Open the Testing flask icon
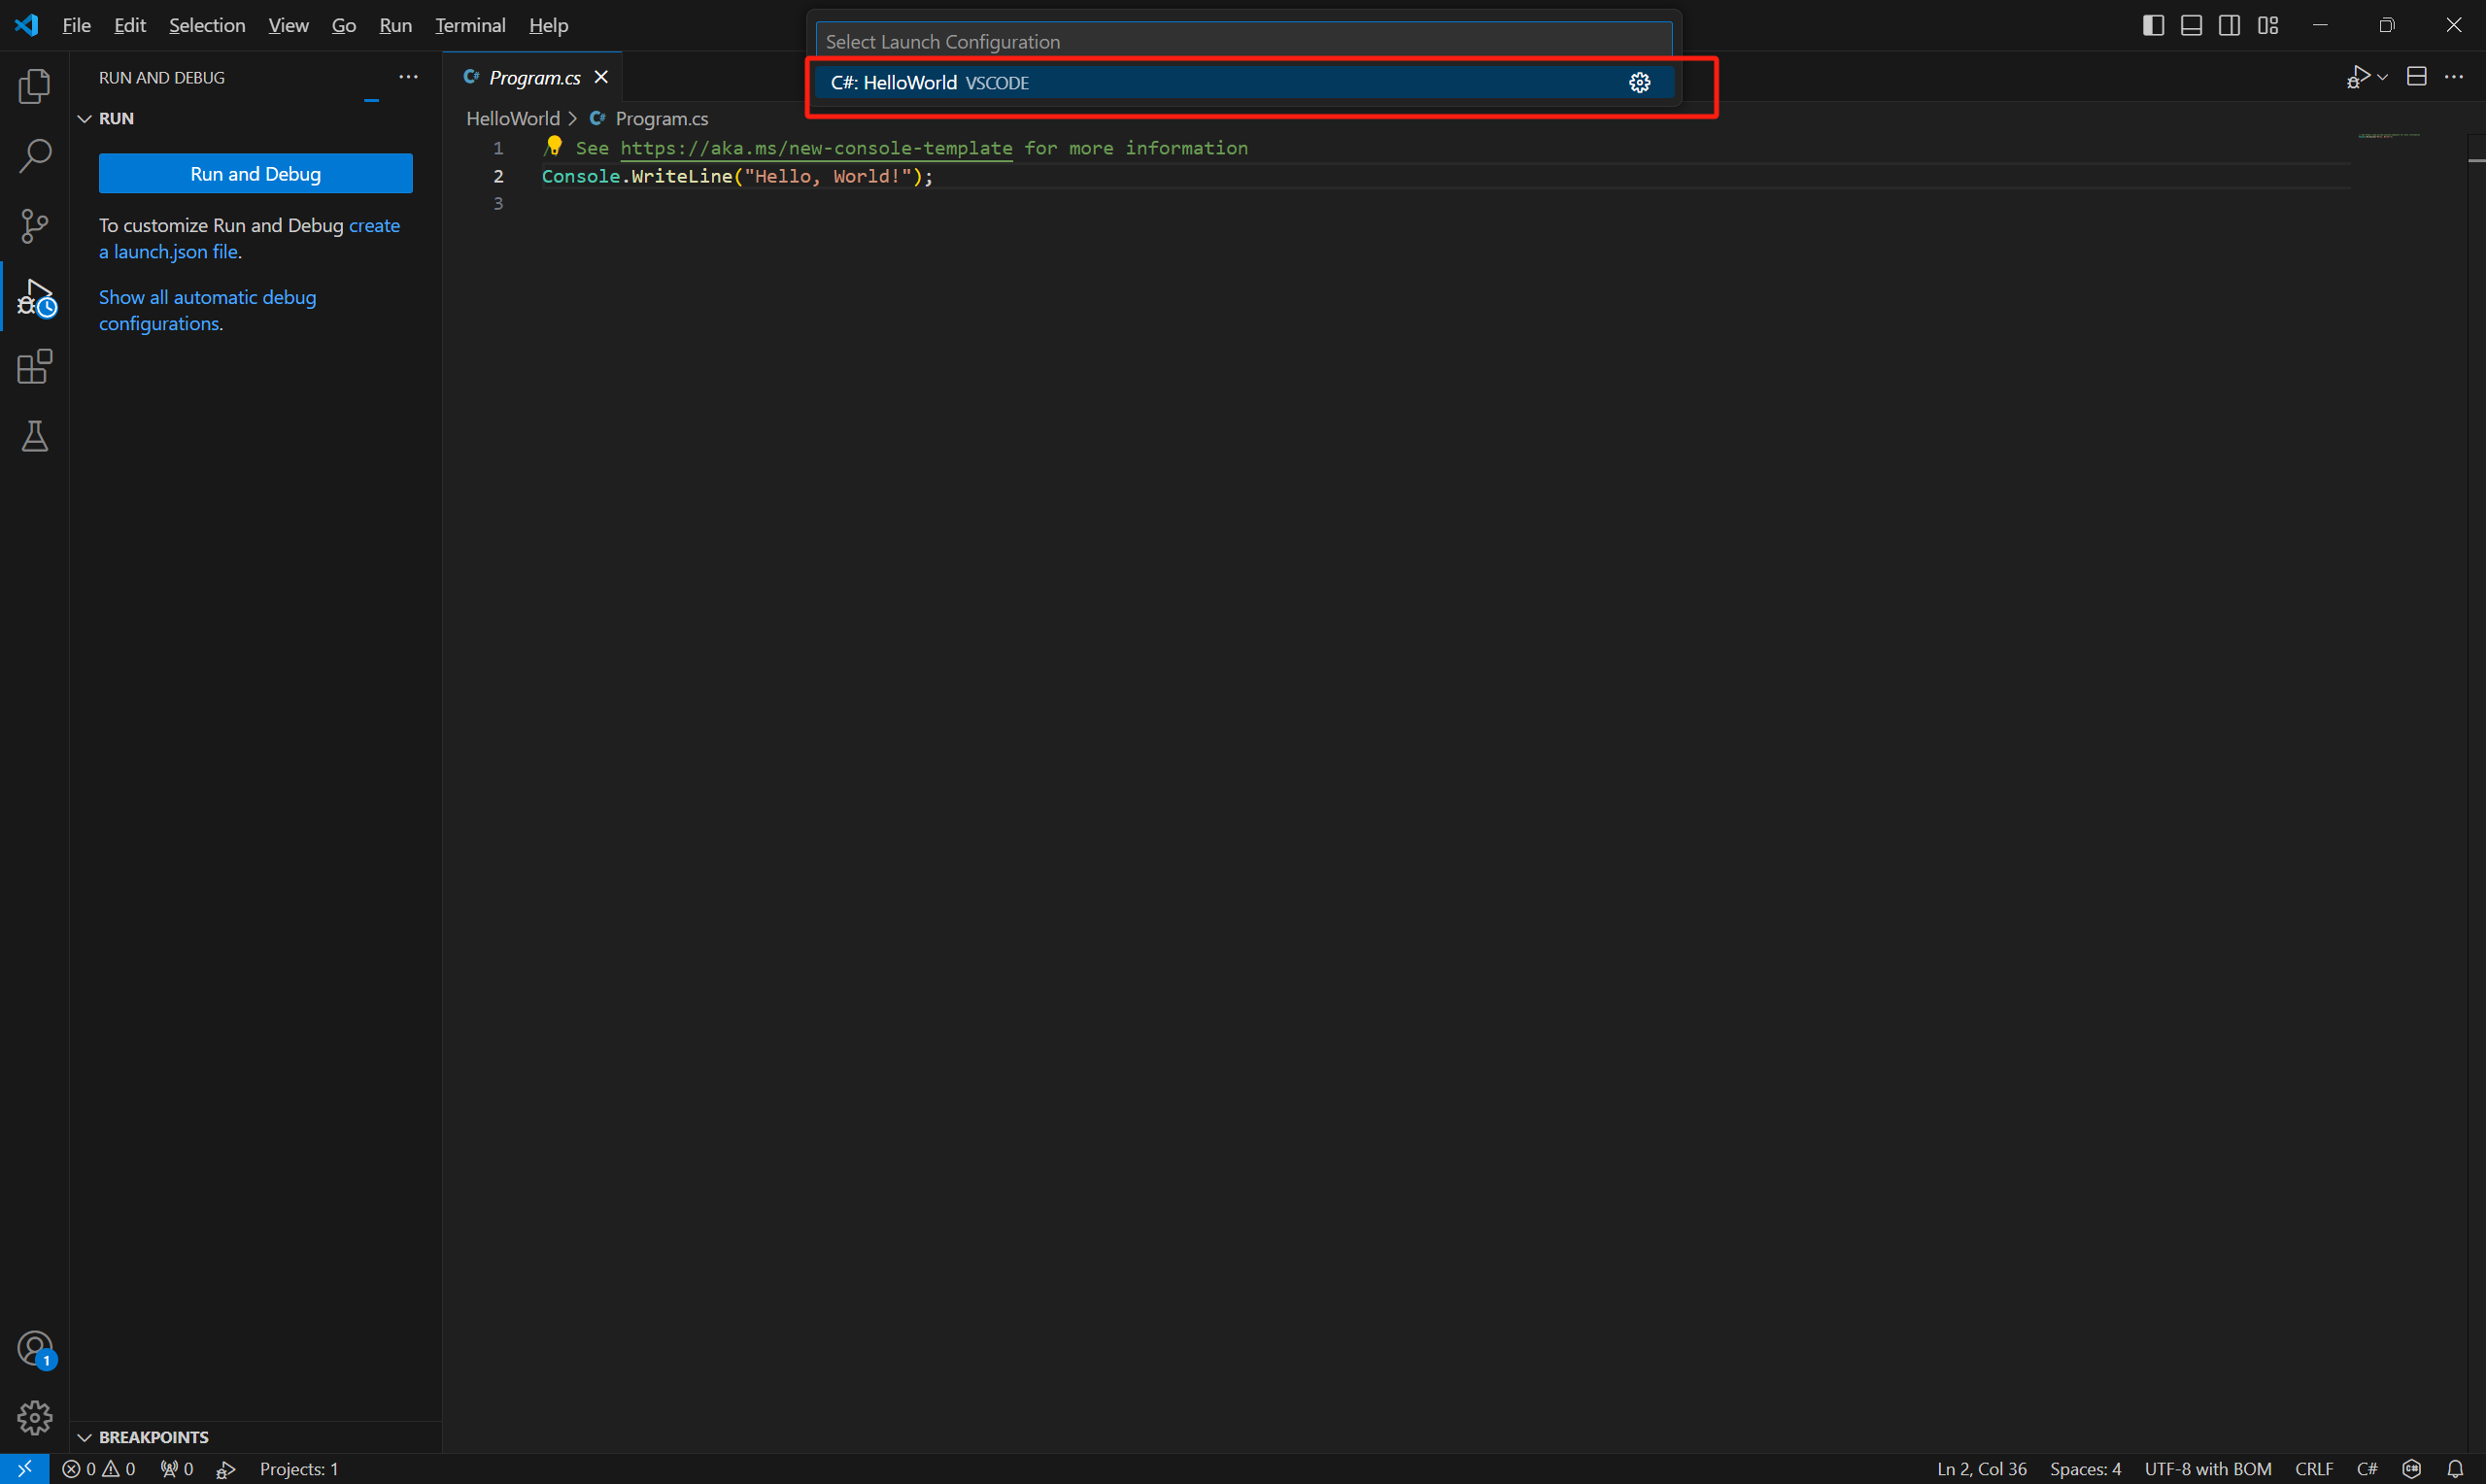The height and width of the screenshot is (1484, 2486). (x=35, y=437)
